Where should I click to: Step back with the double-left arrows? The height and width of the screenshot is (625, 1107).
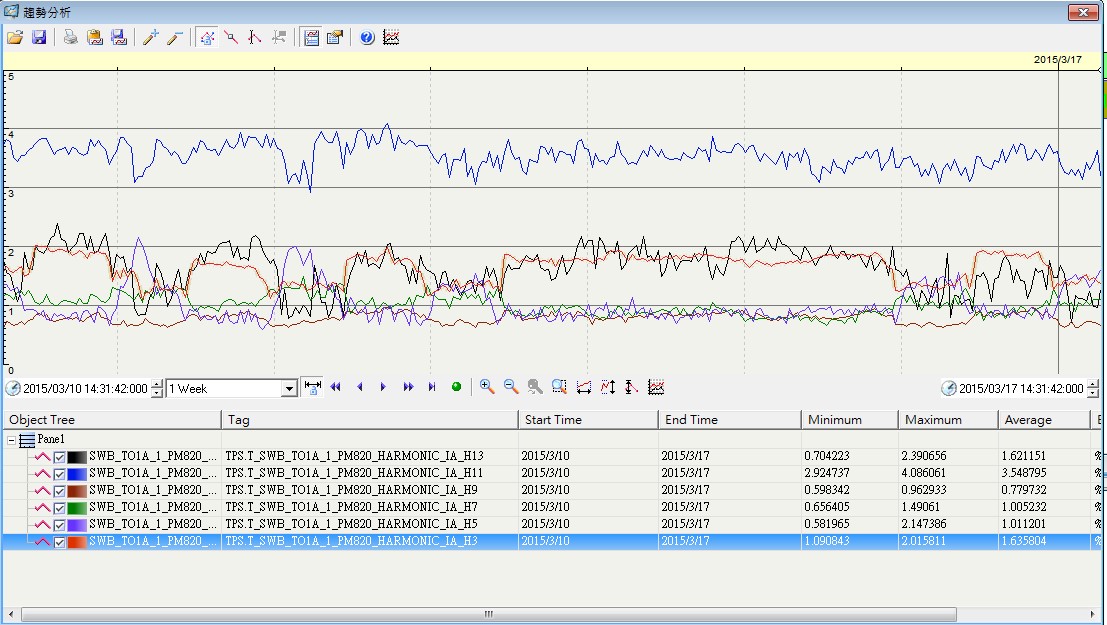coord(336,387)
